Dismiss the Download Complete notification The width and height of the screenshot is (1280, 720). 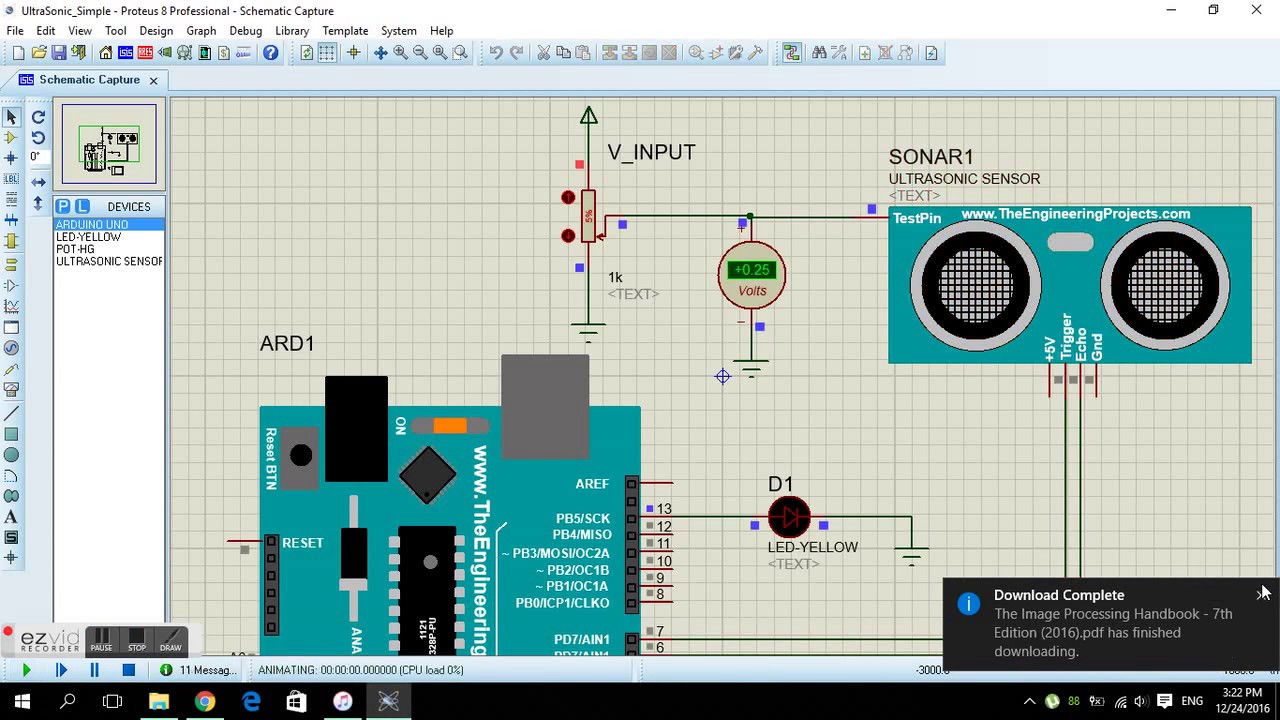(x=1262, y=594)
